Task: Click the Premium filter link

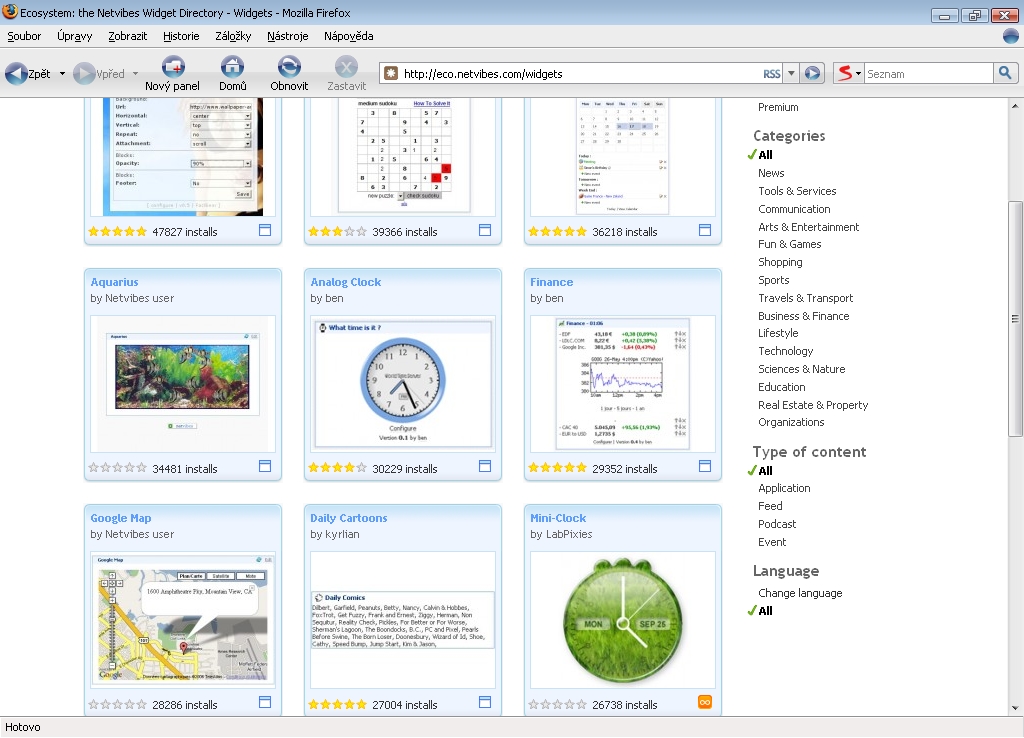Action: 778,107
